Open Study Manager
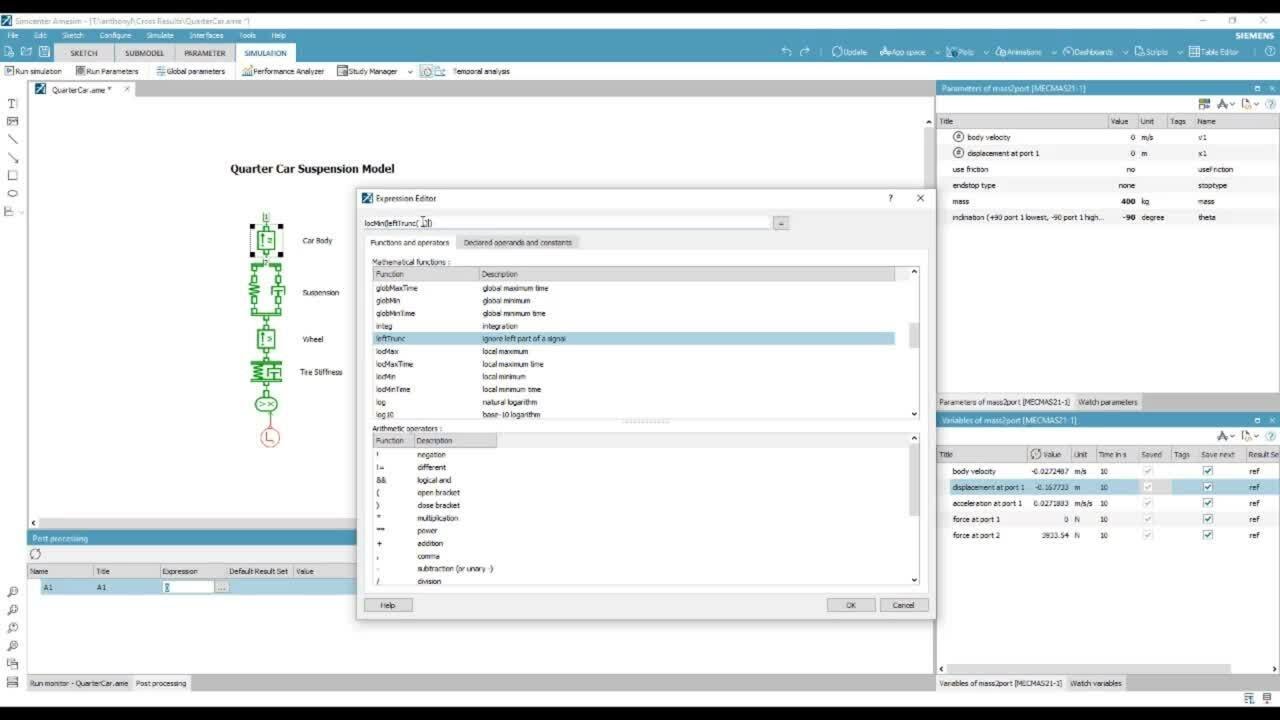 point(368,71)
